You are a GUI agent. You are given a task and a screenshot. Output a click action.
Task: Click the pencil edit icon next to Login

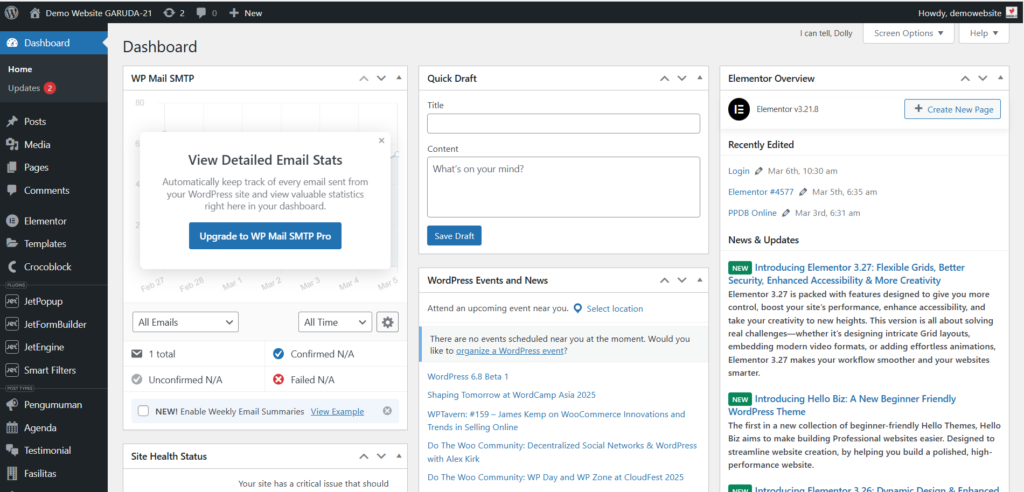tap(758, 171)
